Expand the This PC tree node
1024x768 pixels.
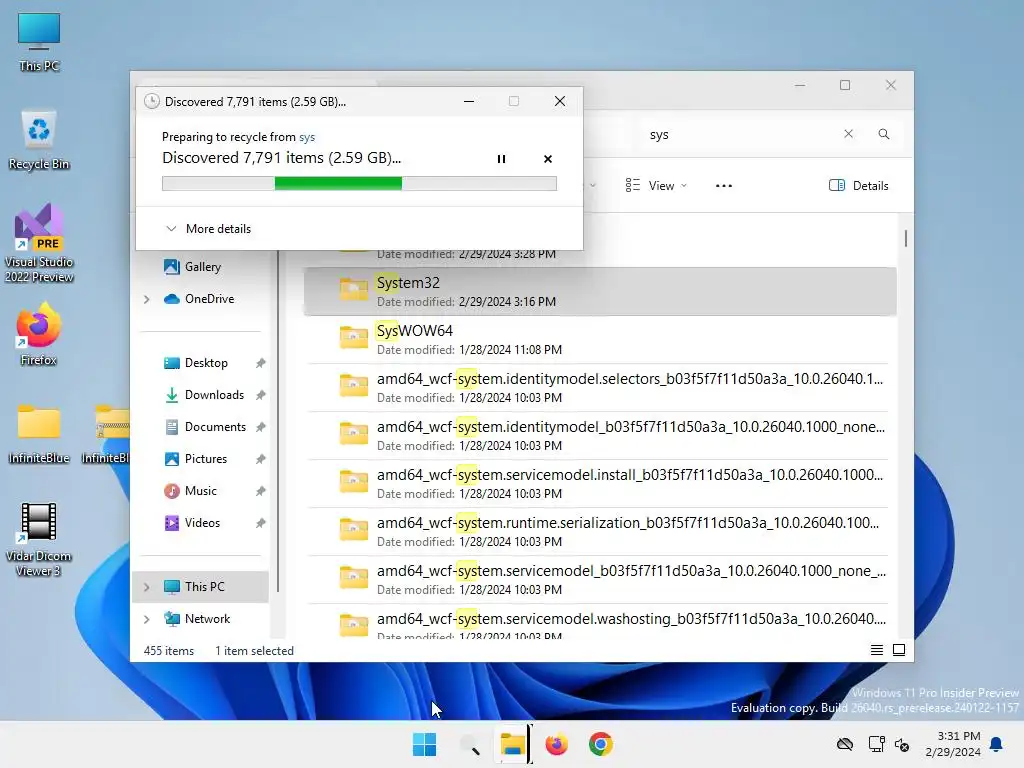(x=146, y=587)
